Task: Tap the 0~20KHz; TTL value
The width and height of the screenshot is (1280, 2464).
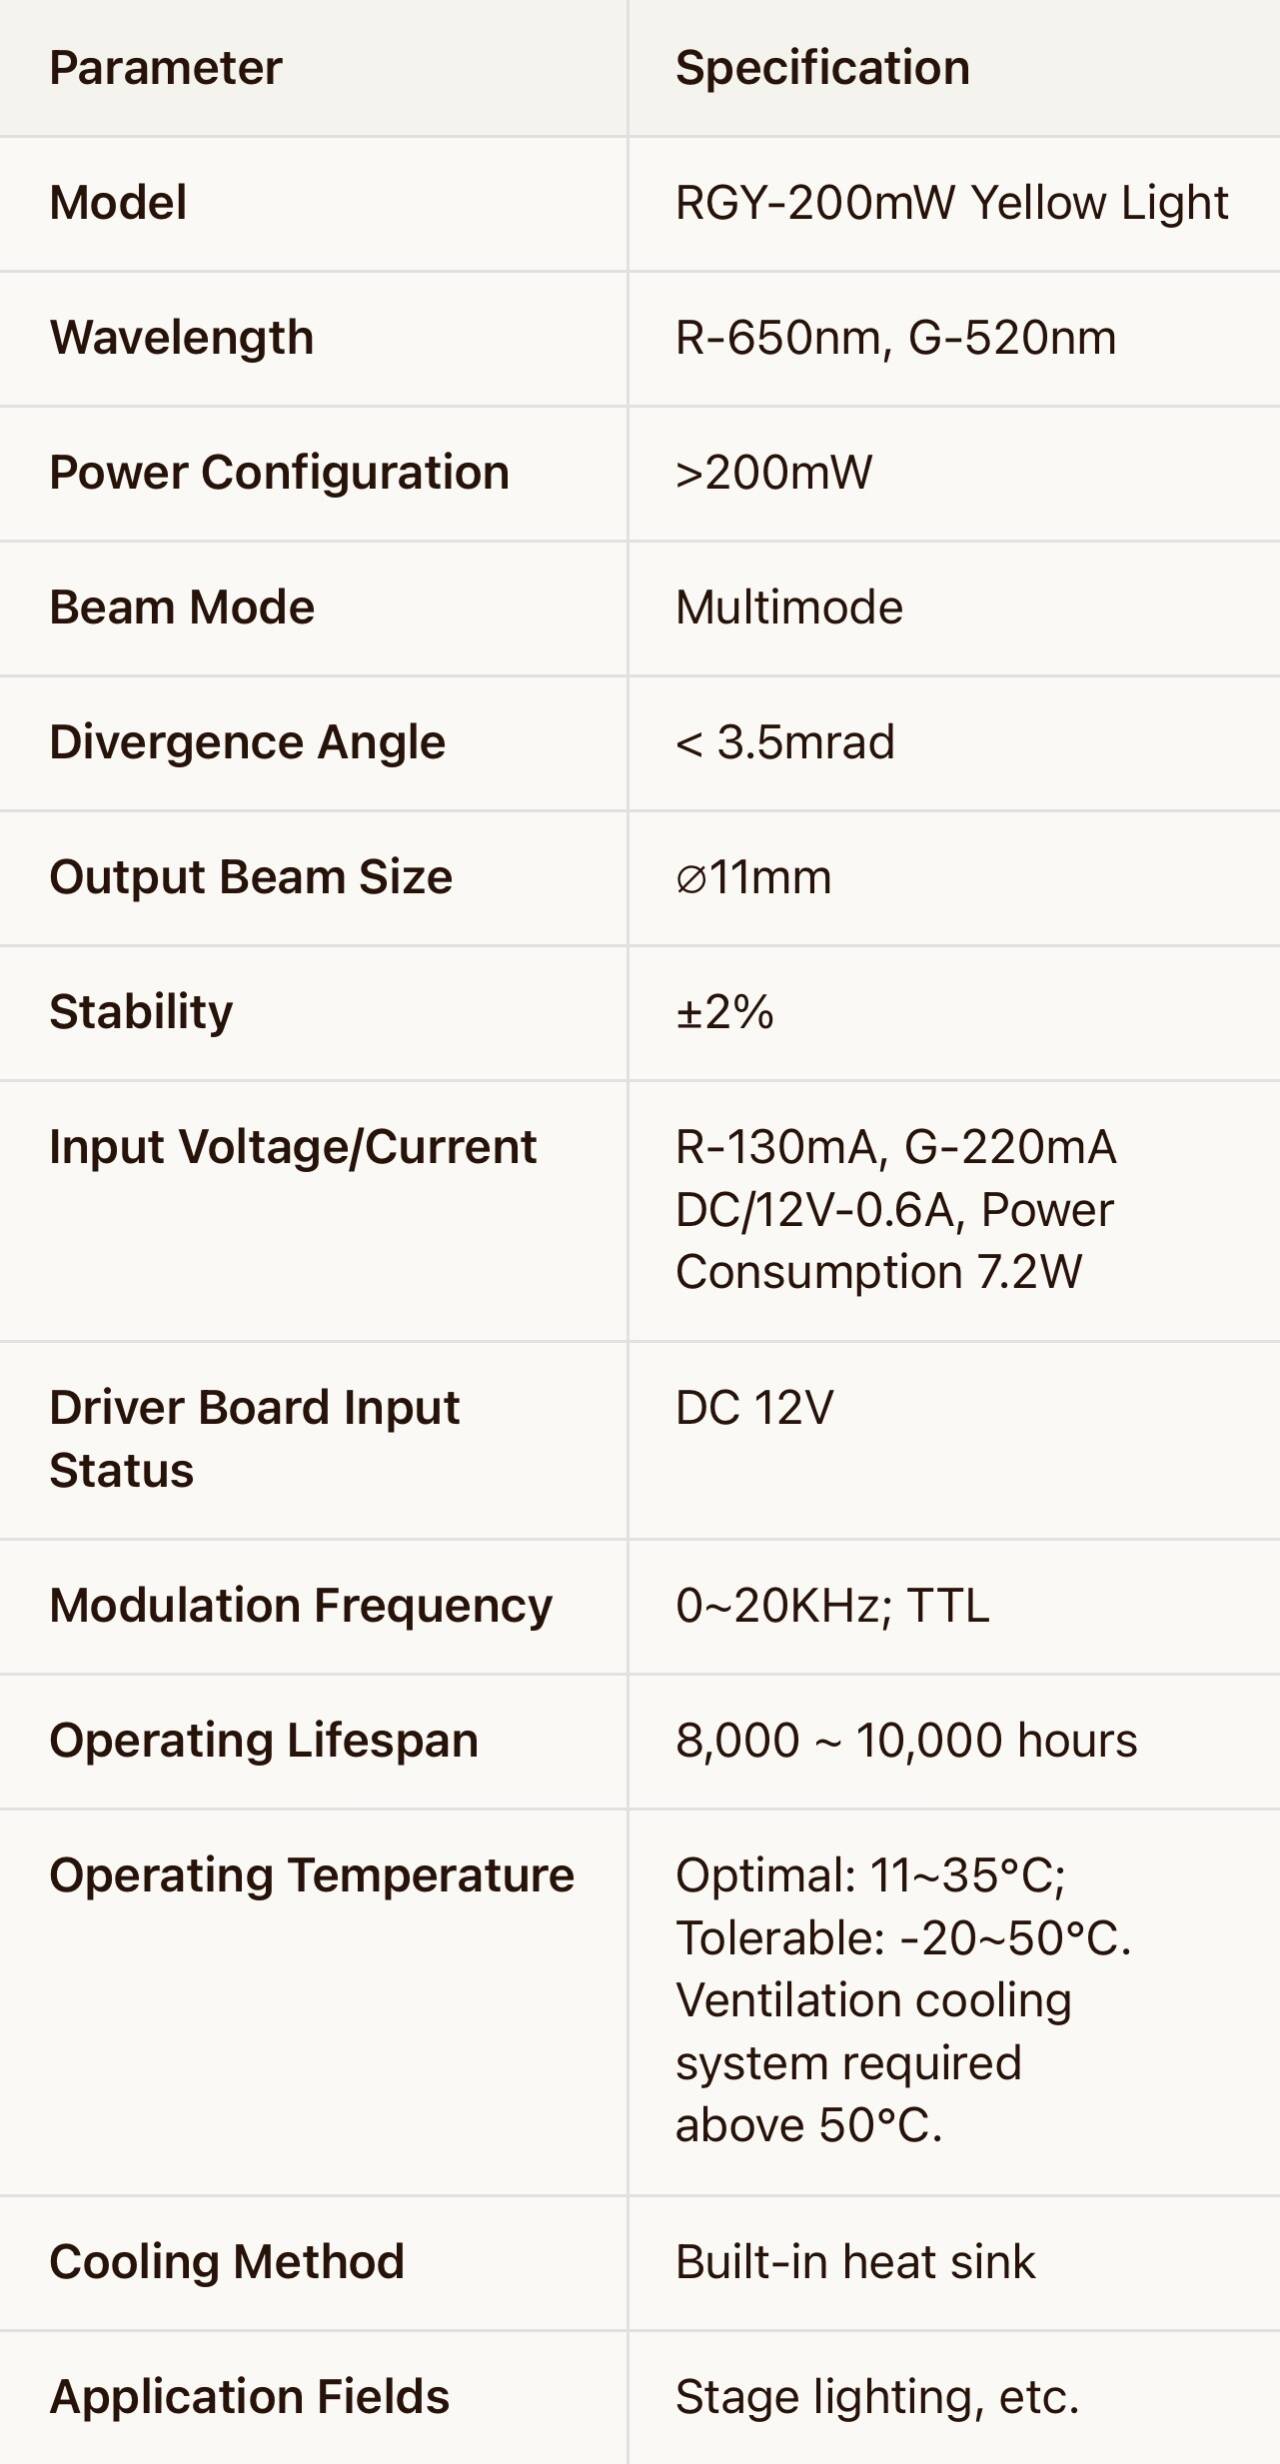Action: coord(832,1606)
